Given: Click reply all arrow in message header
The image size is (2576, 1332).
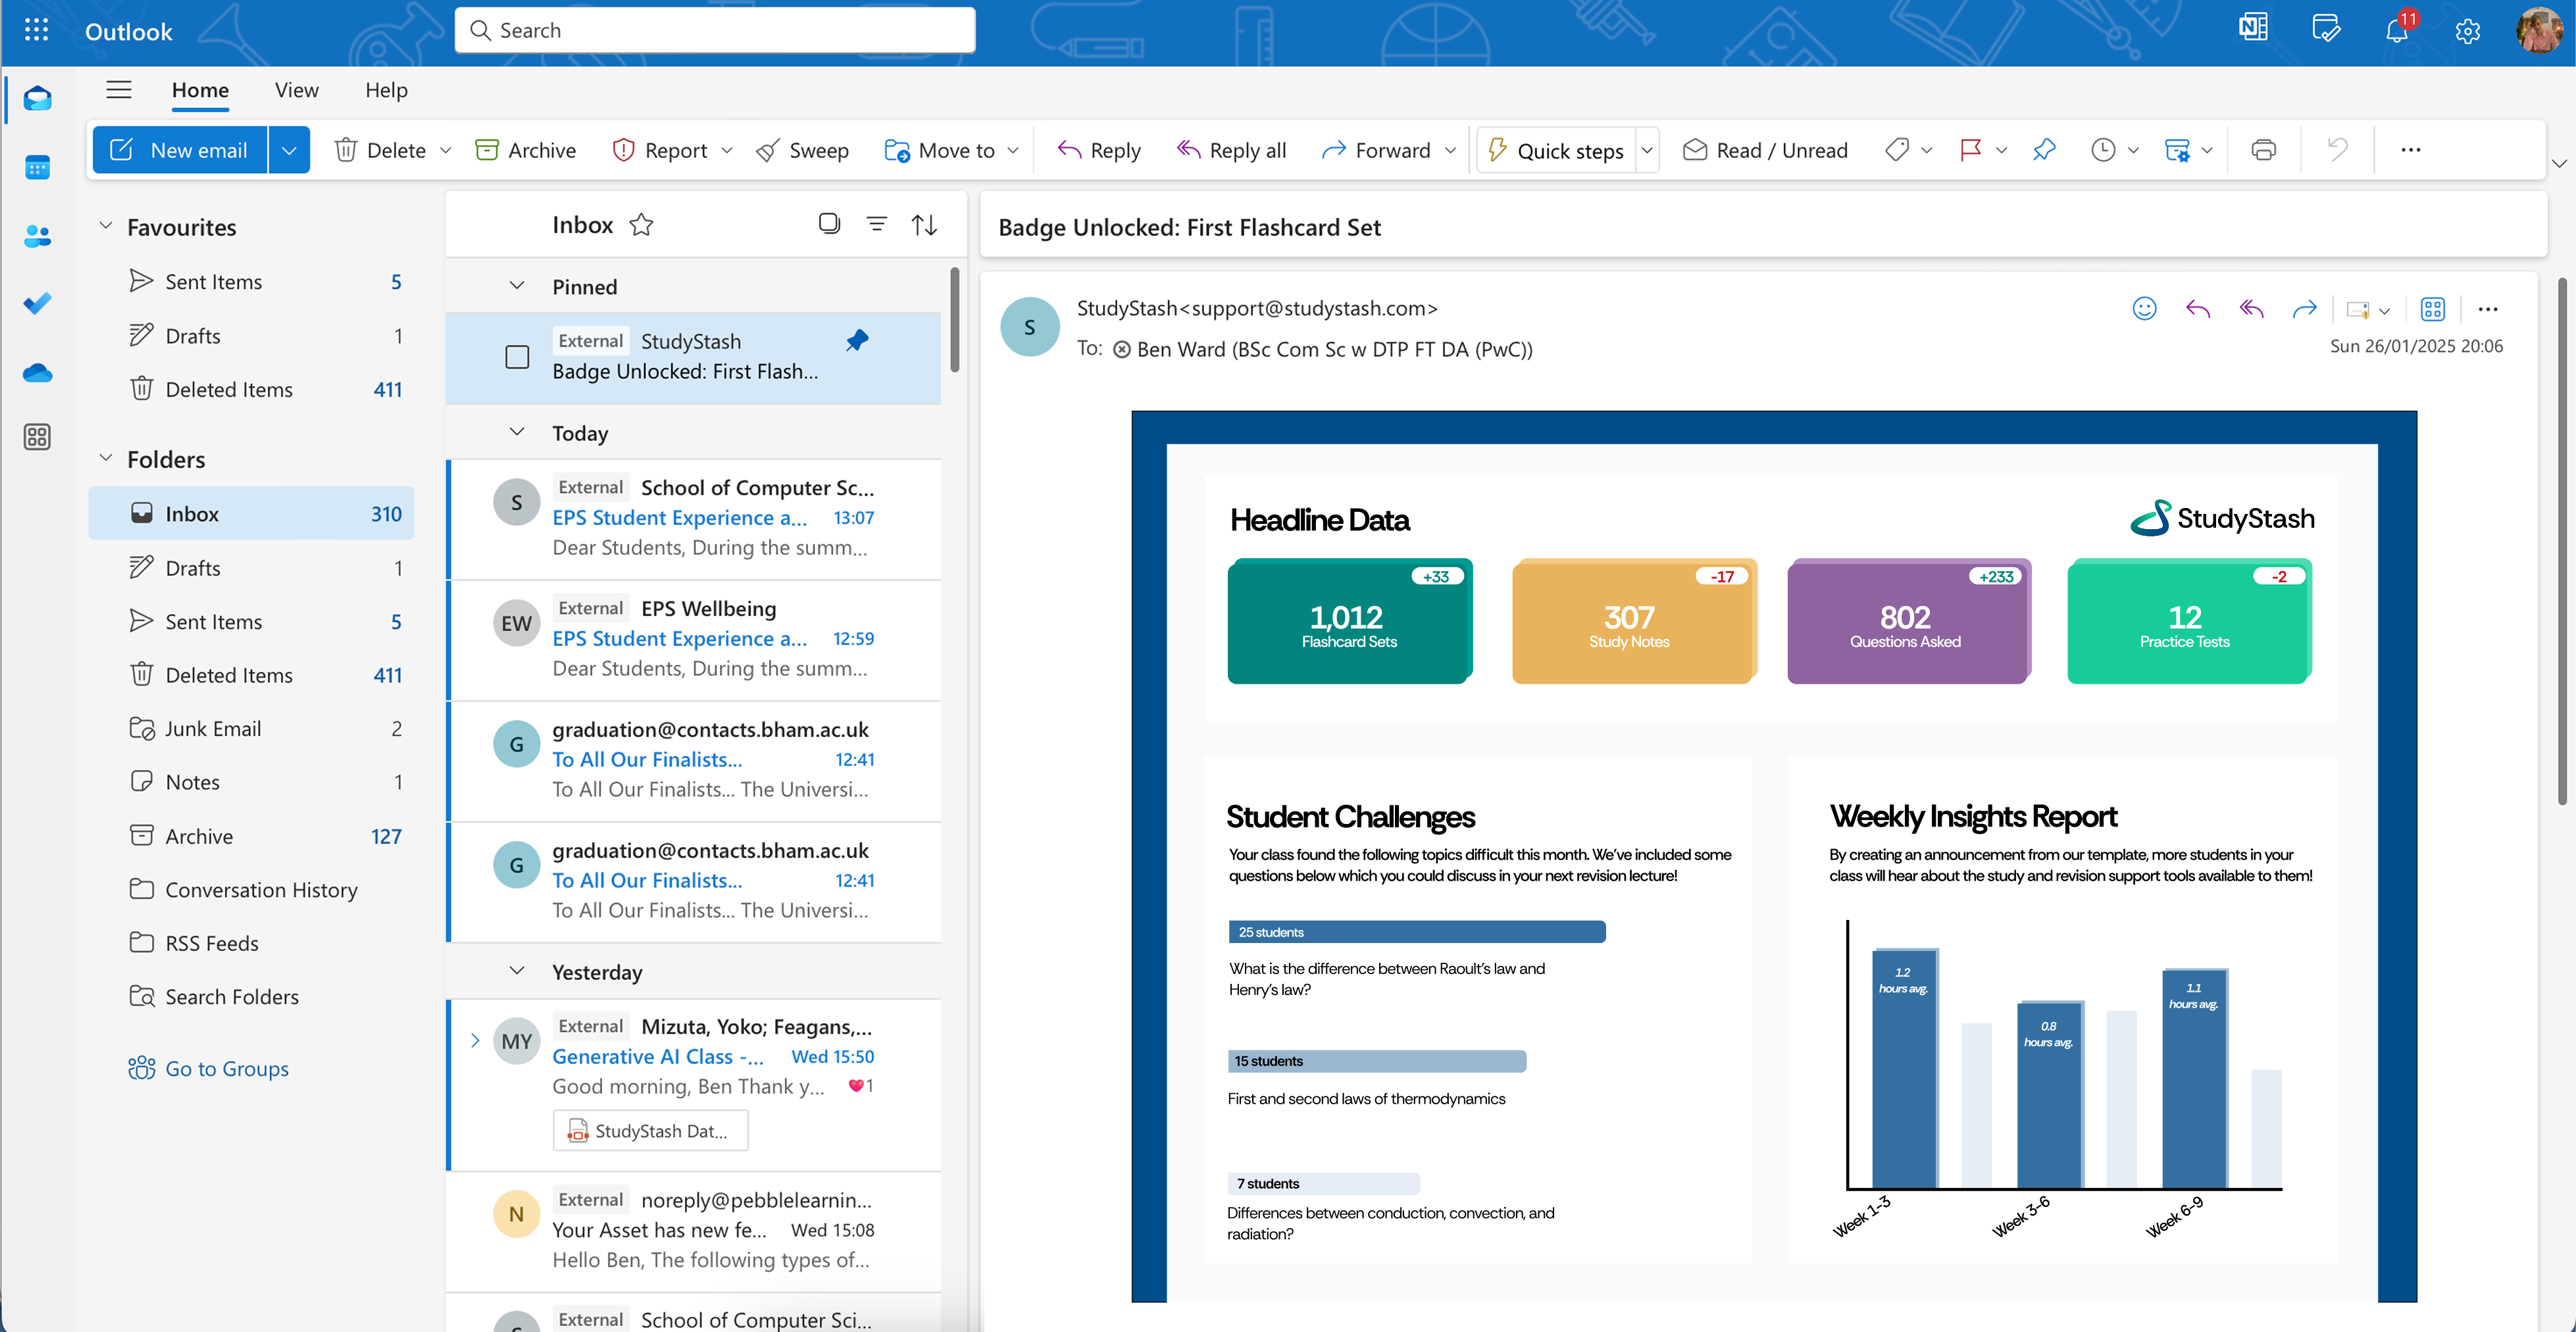Looking at the screenshot, I should pos(2251,309).
